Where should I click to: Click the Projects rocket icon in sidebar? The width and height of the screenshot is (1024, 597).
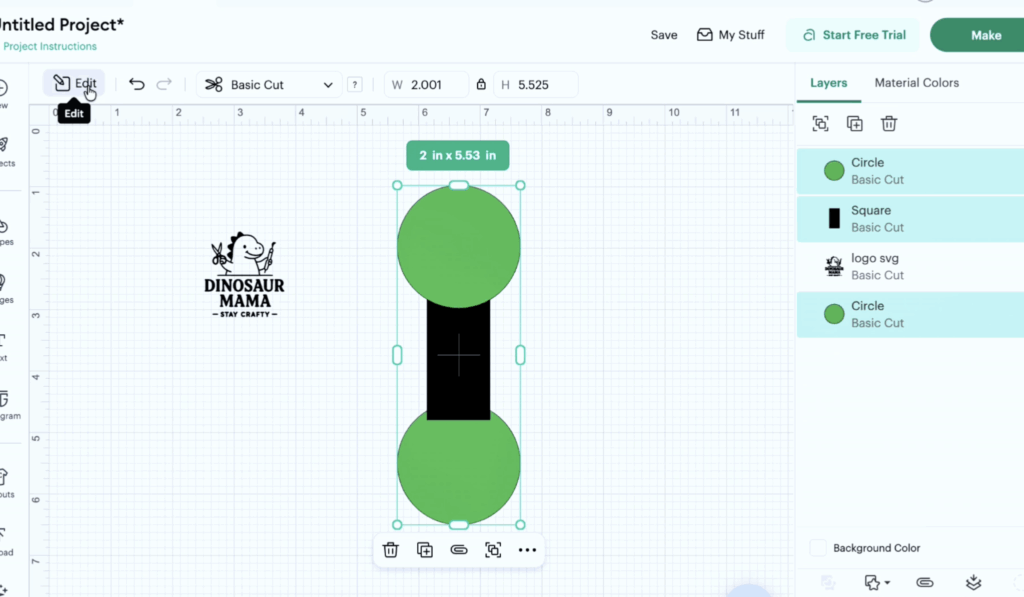[x=4, y=145]
